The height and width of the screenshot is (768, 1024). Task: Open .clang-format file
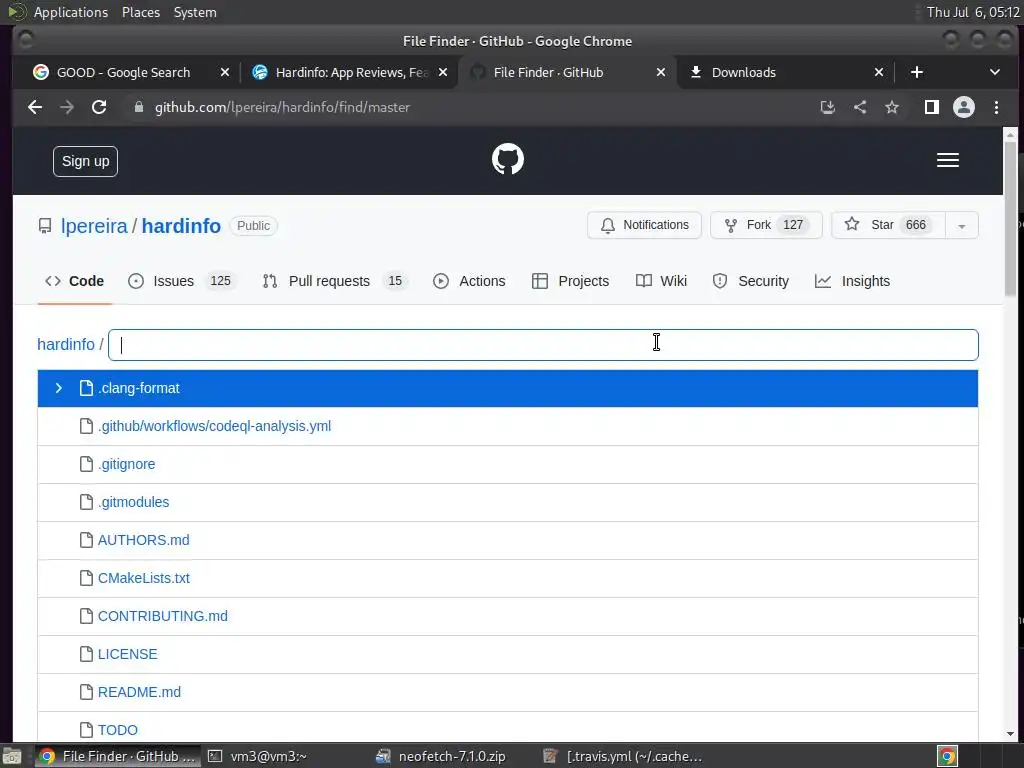[138, 388]
